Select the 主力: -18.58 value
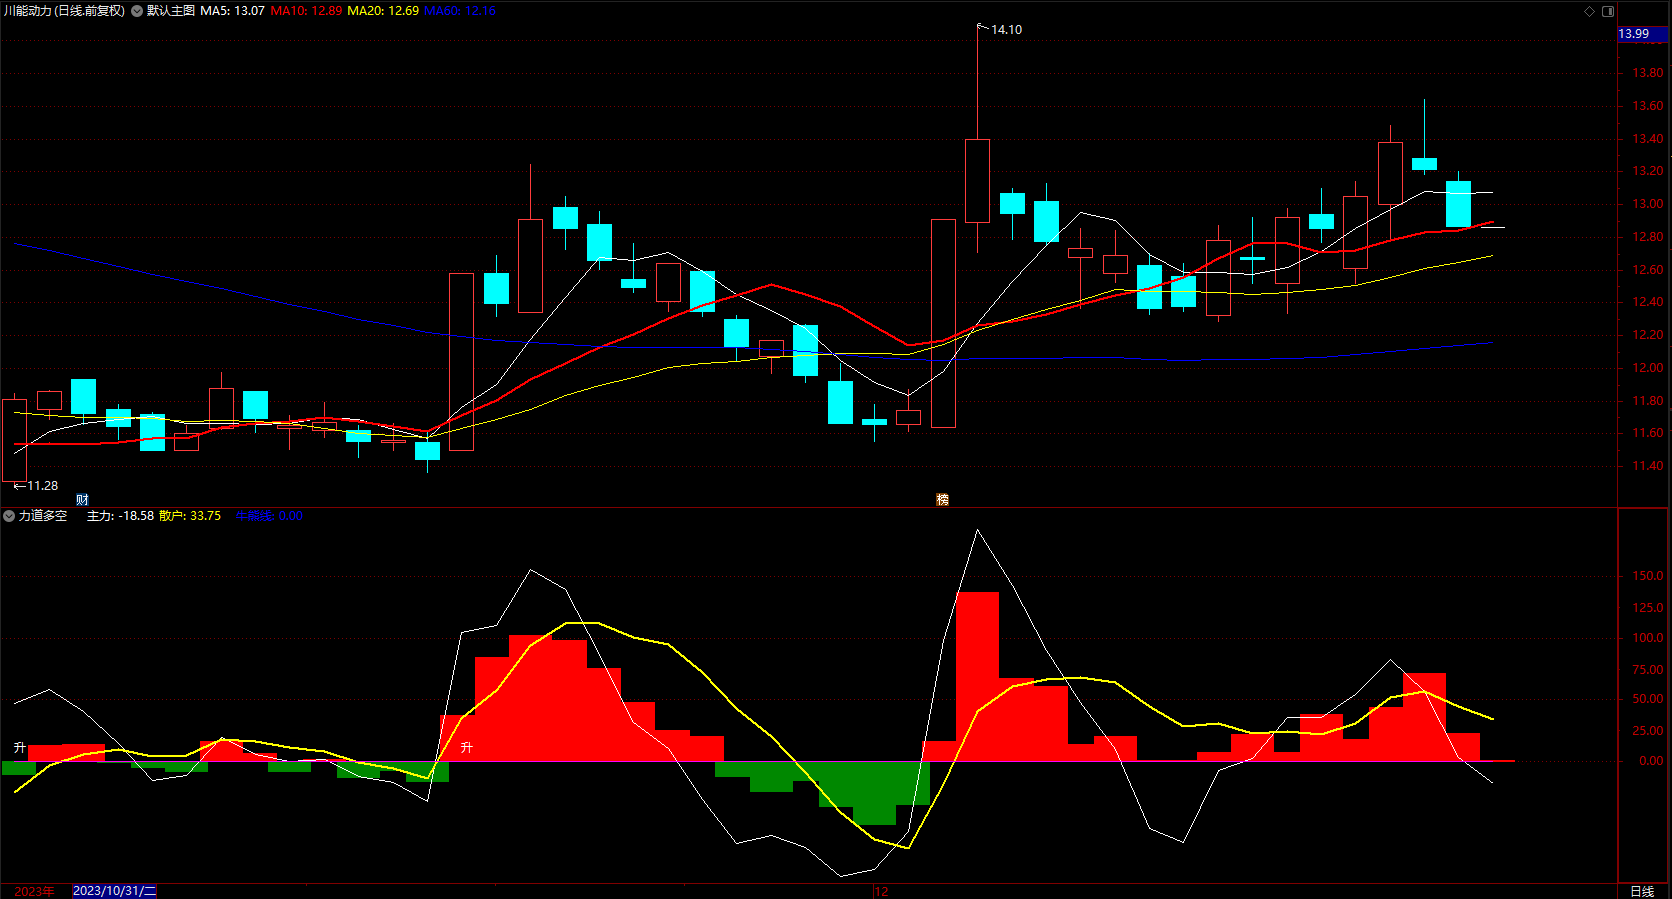 tap(121, 516)
